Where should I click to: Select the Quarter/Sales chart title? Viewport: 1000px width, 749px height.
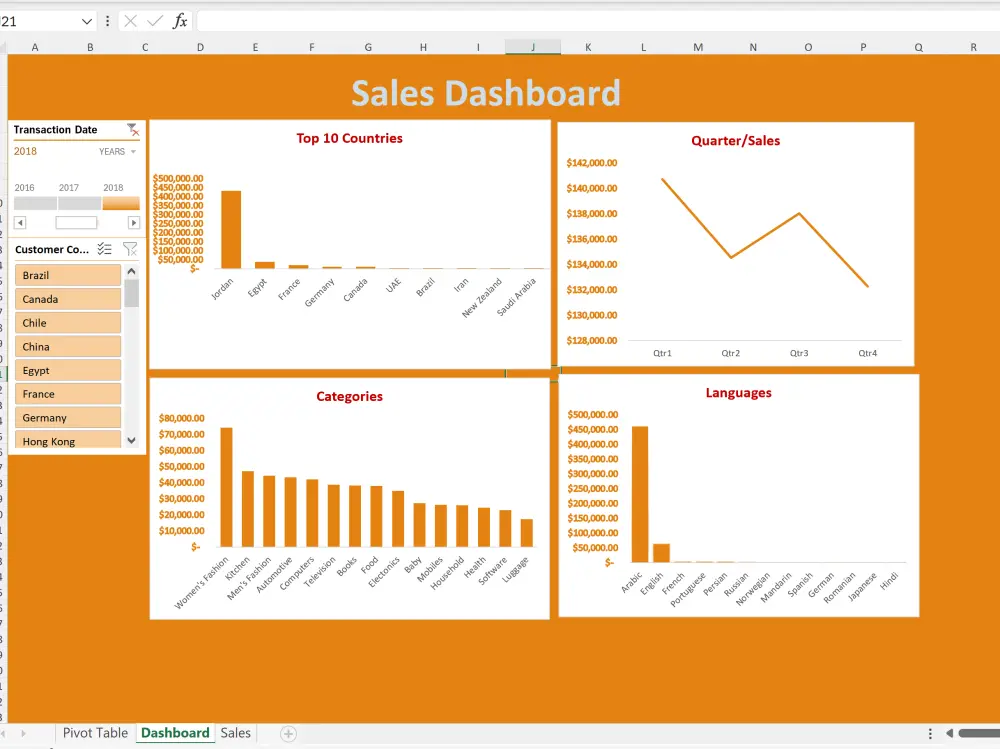(x=735, y=141)
